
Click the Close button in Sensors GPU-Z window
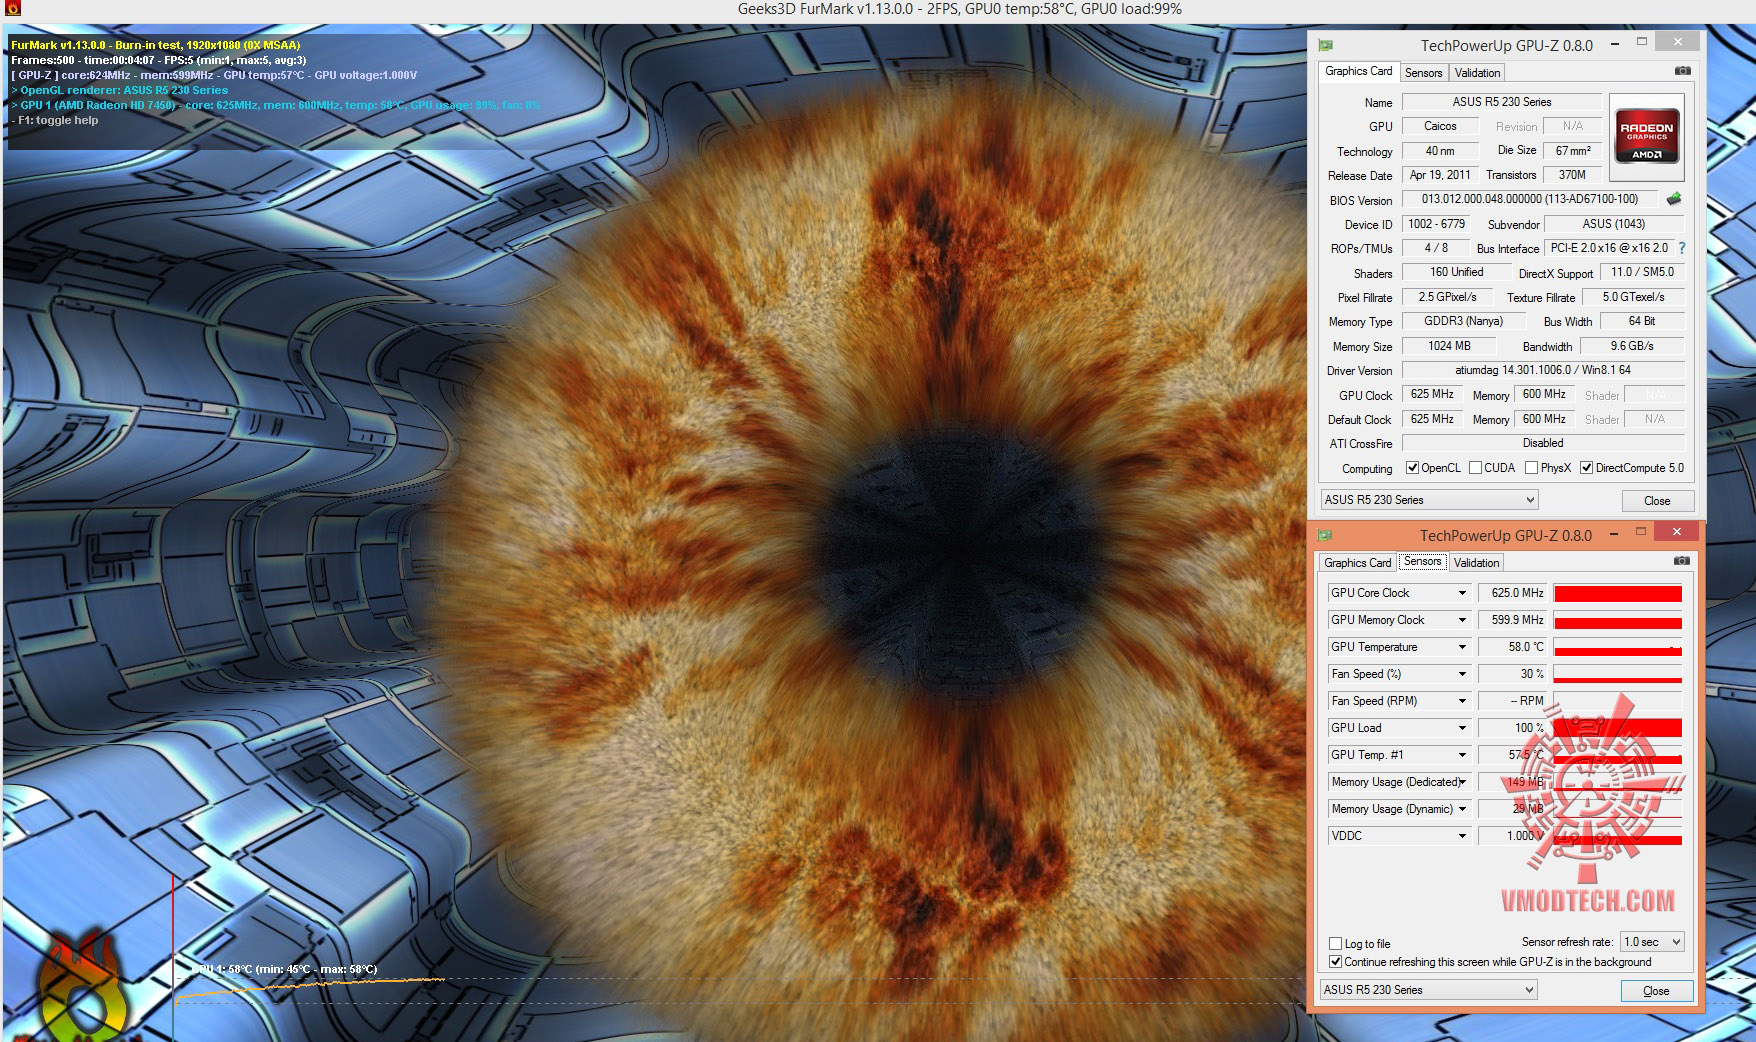coord(1656,991)
